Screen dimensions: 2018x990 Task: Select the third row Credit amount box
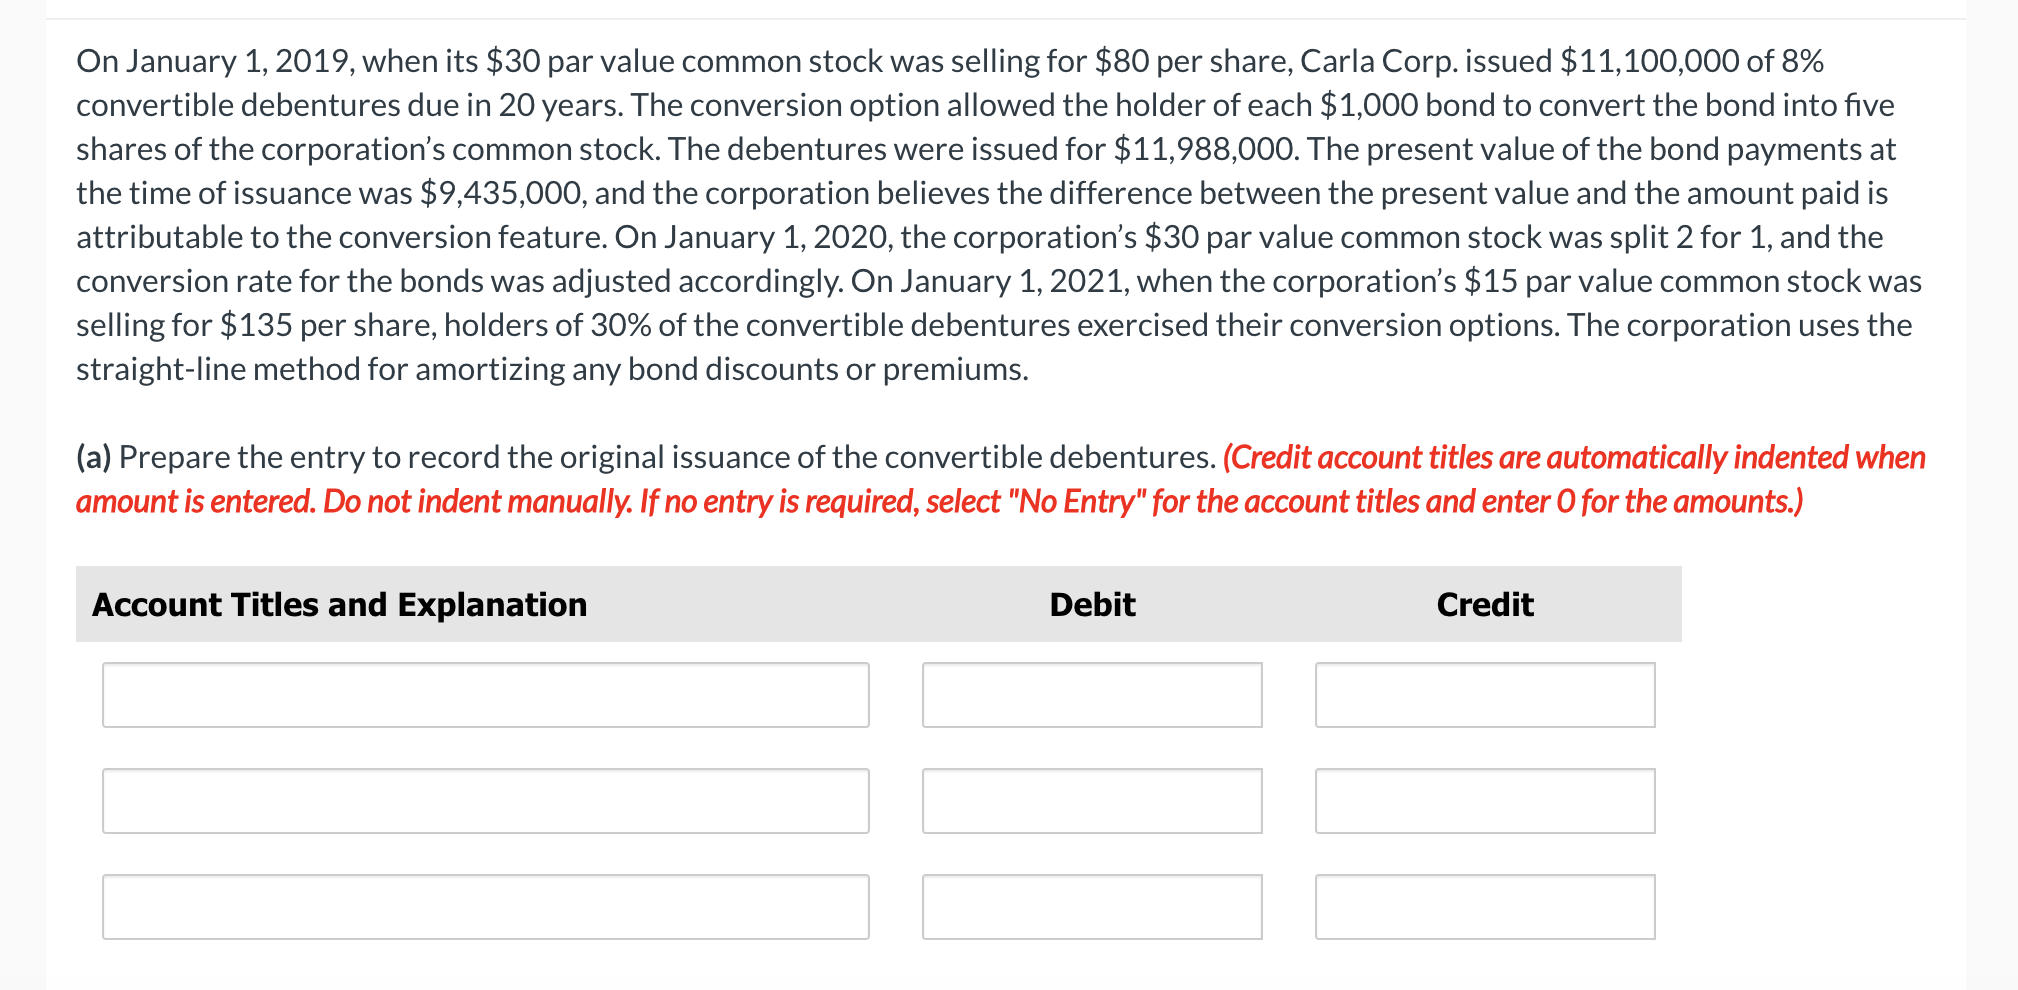coord(1485,907)
